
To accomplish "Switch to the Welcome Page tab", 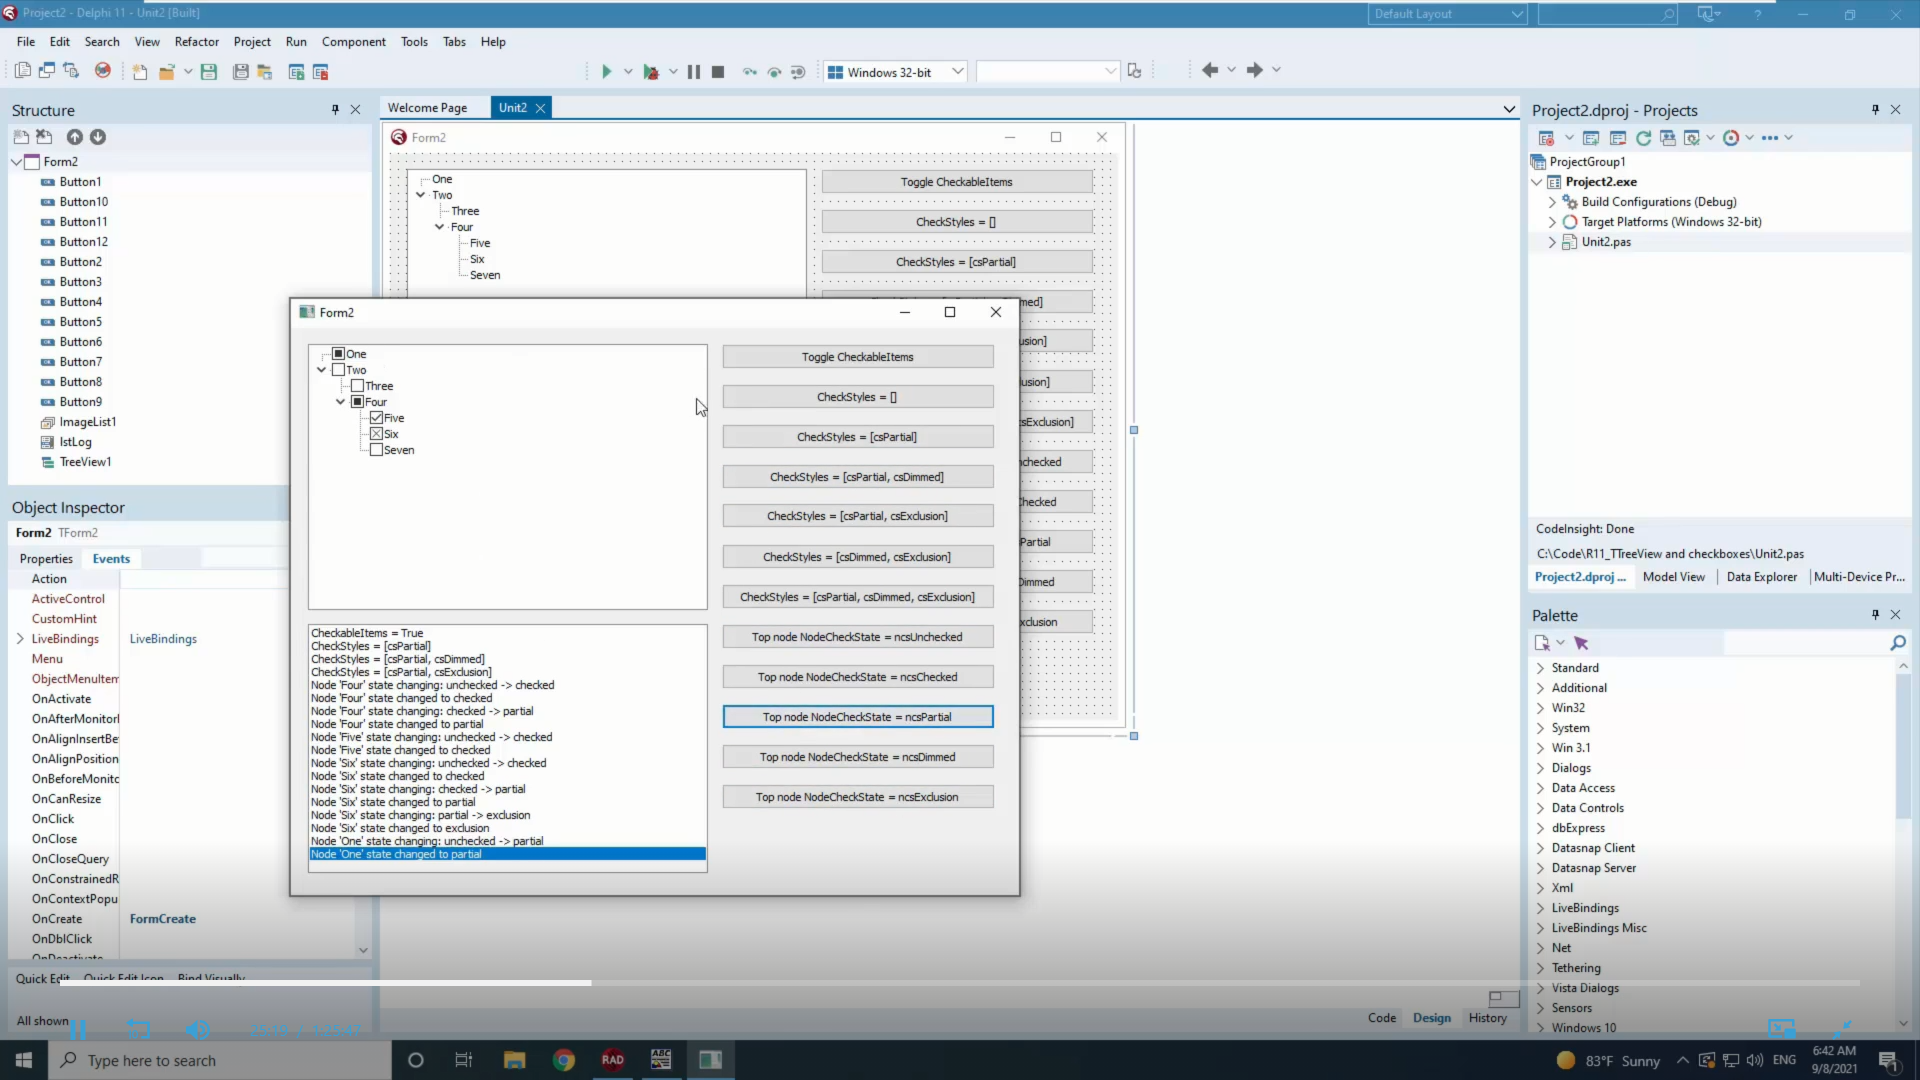I will pos(427,108).
